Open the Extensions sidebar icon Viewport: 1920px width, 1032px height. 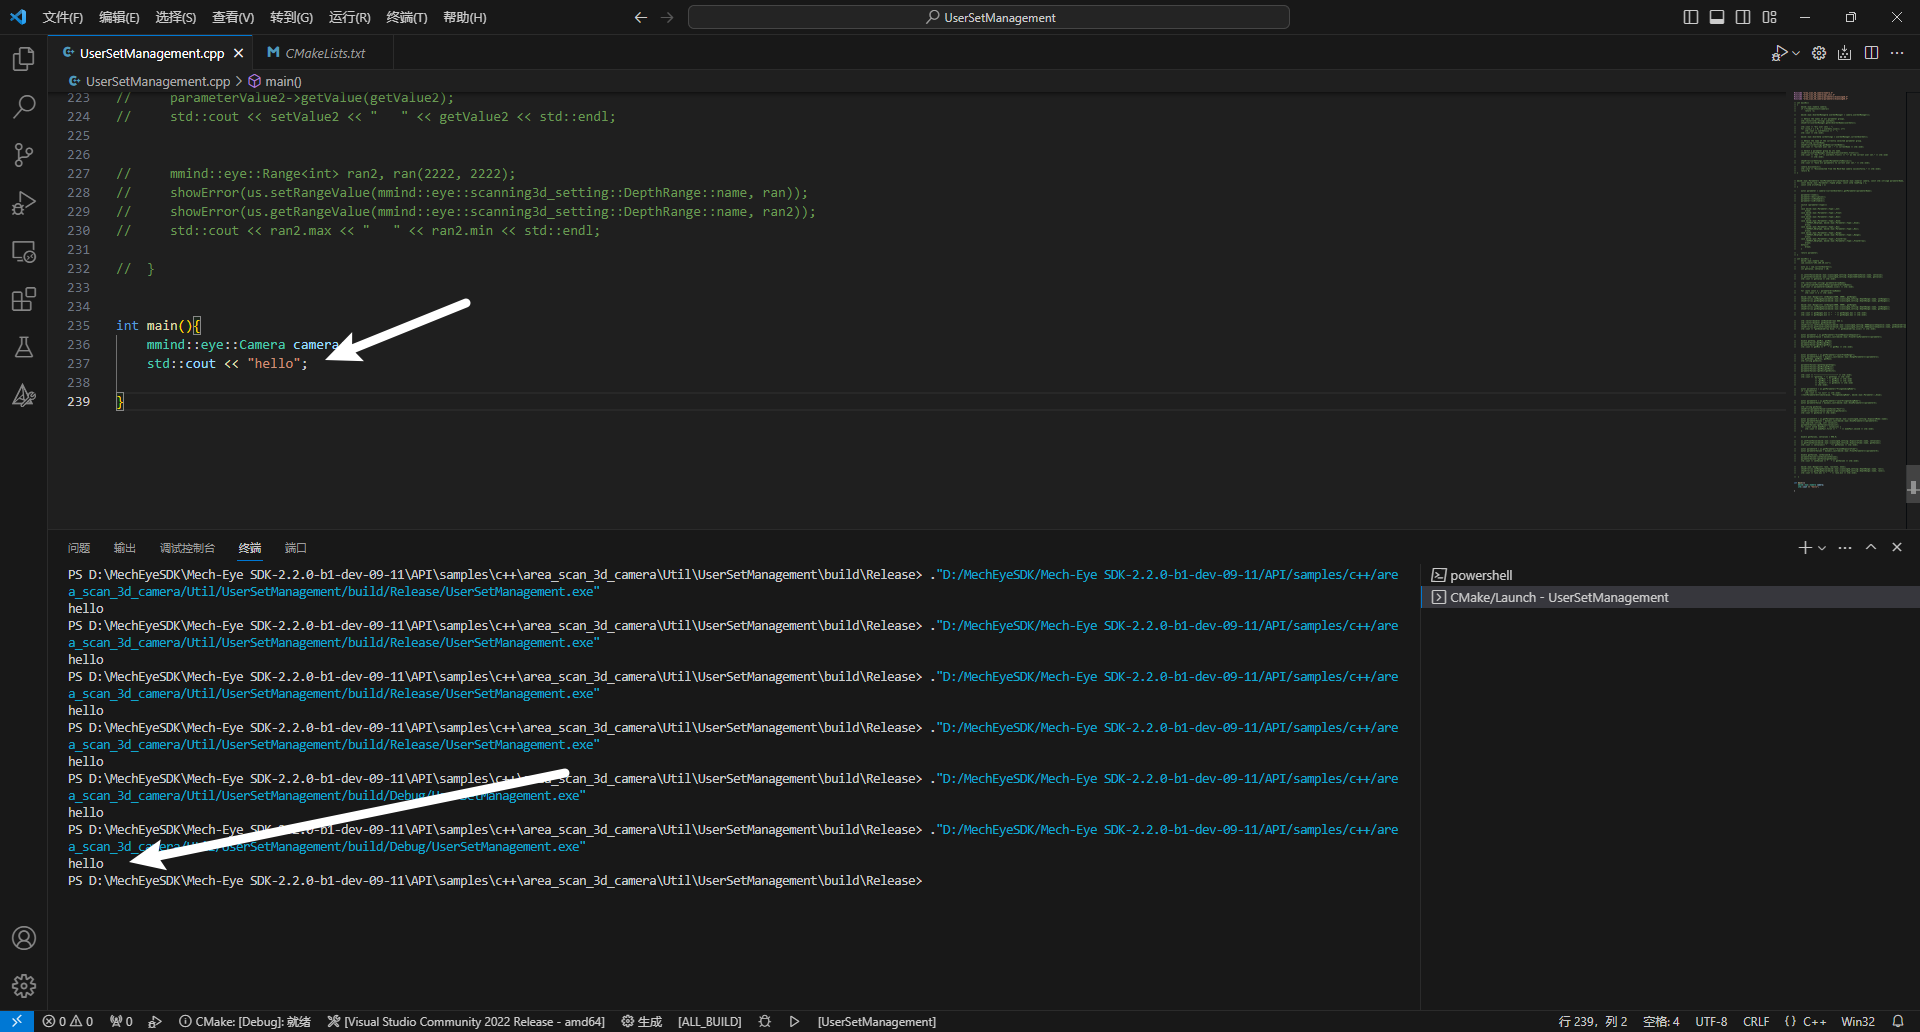tap(23, 299)
